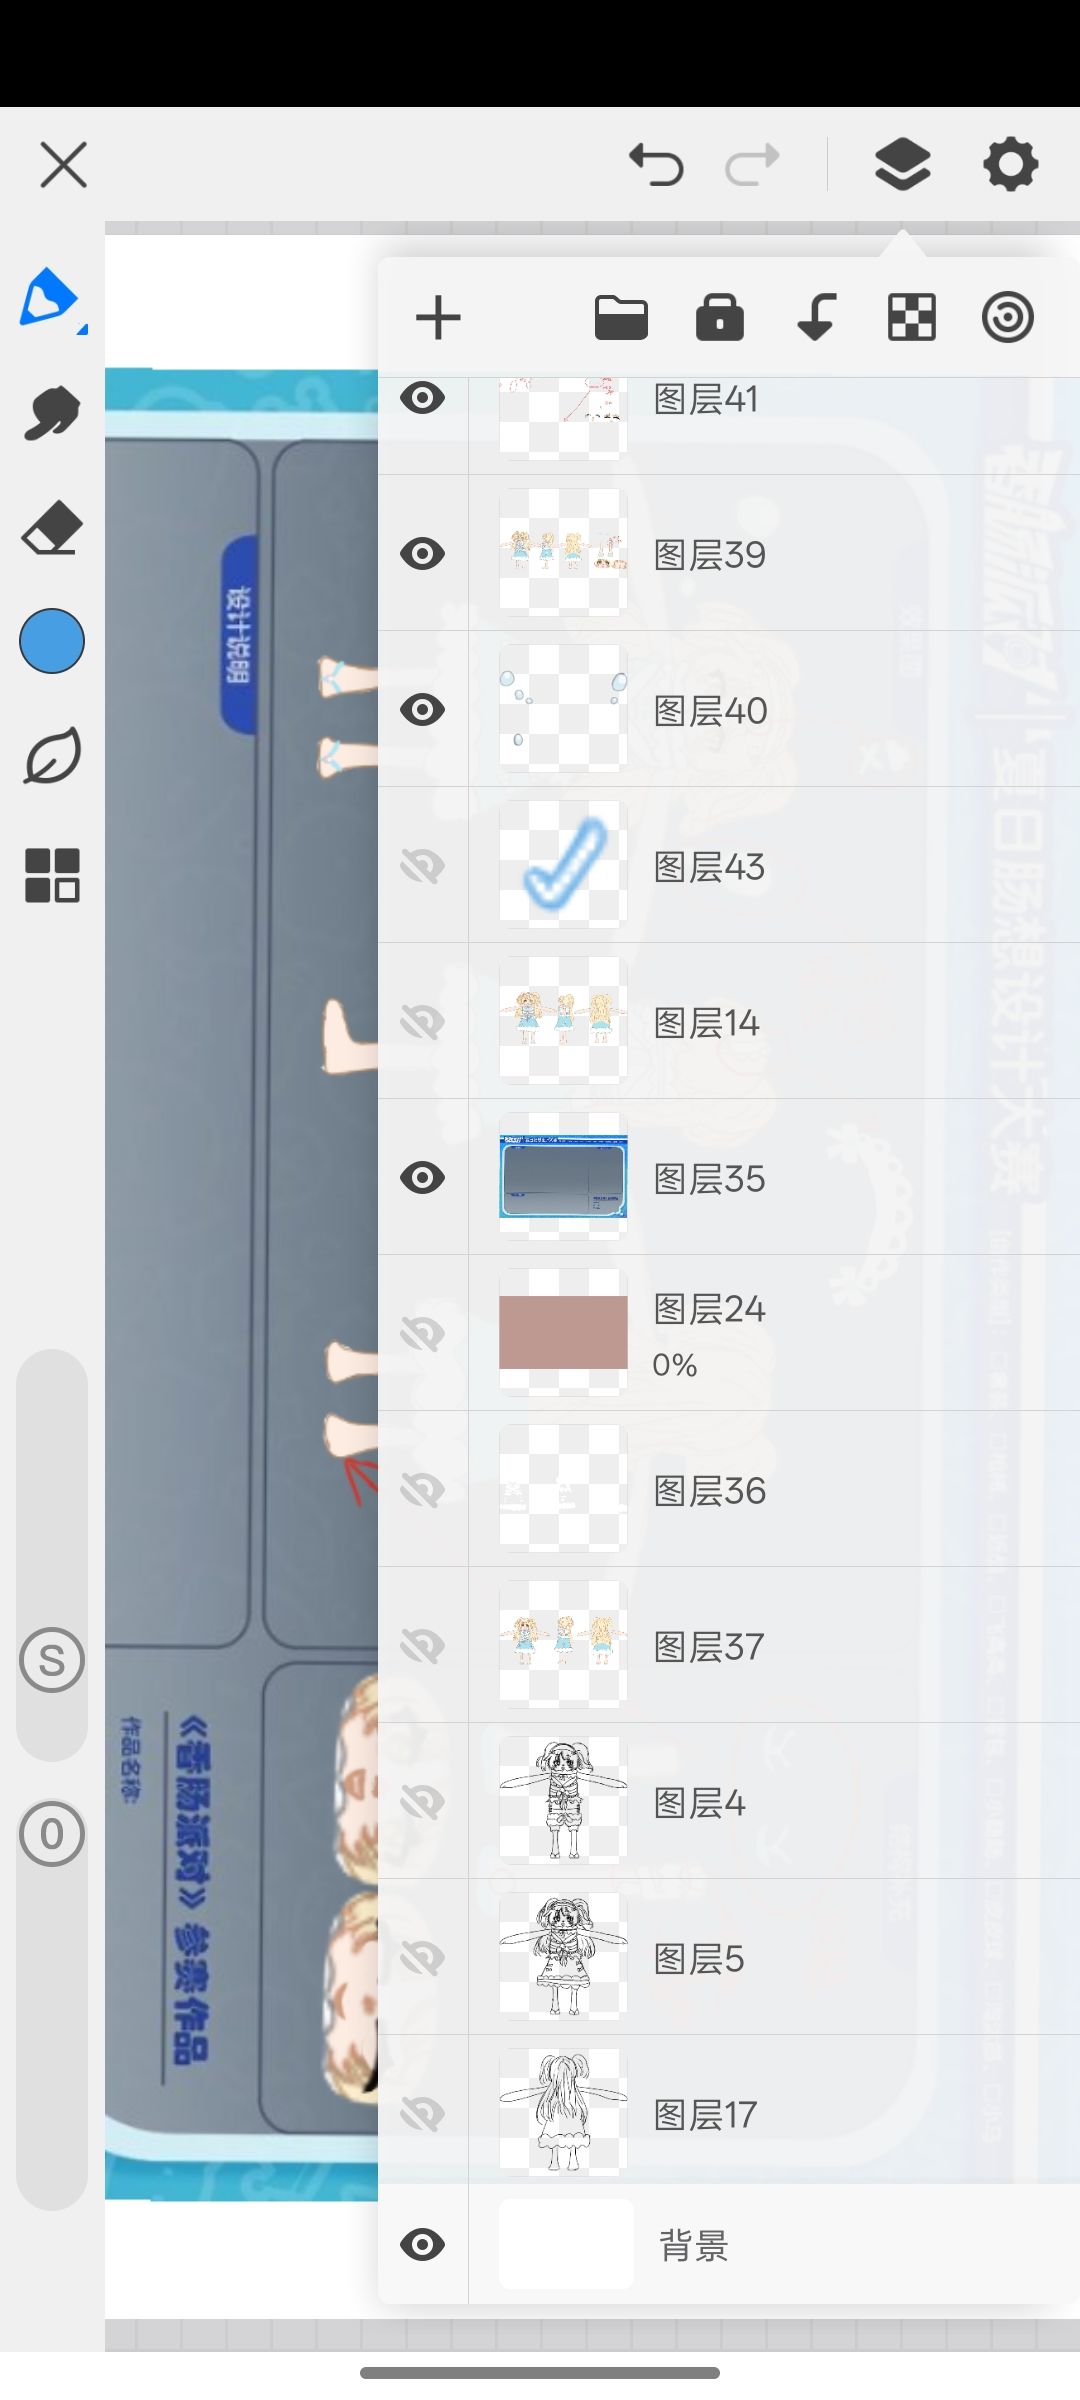Open the blue color swatch

click(52, 641)
